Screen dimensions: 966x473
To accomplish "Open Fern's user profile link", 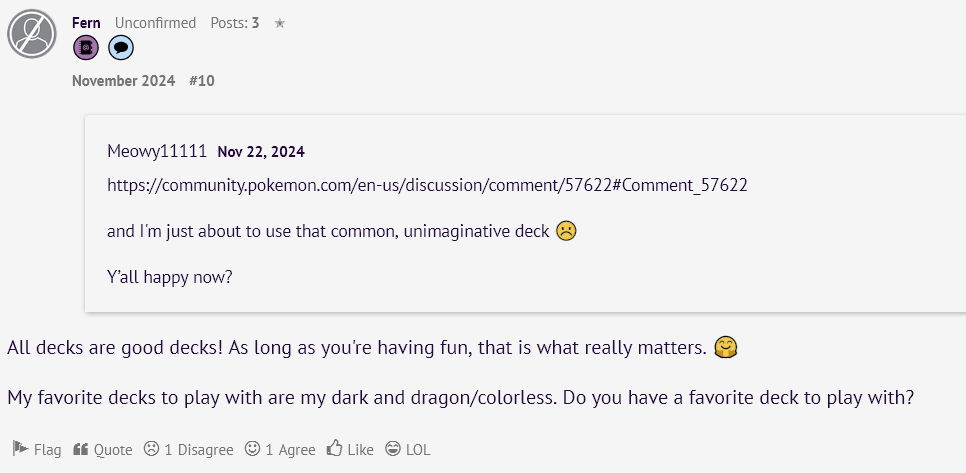I will (x=86, y=23).
